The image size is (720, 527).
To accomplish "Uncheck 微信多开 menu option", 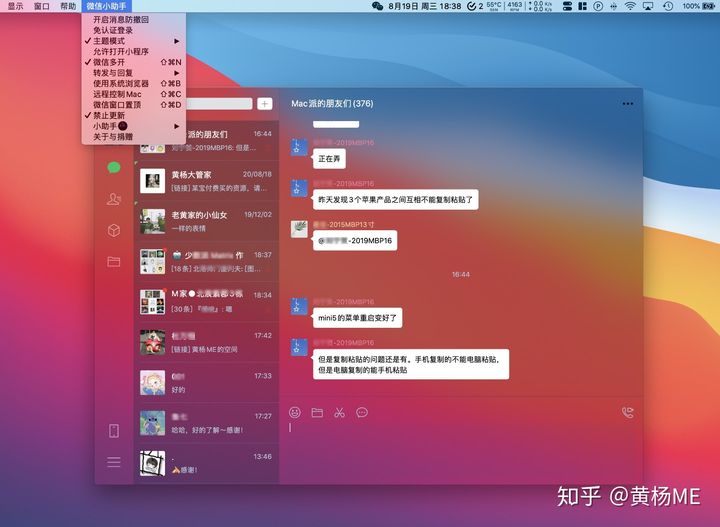I will (x=134, y=62).
